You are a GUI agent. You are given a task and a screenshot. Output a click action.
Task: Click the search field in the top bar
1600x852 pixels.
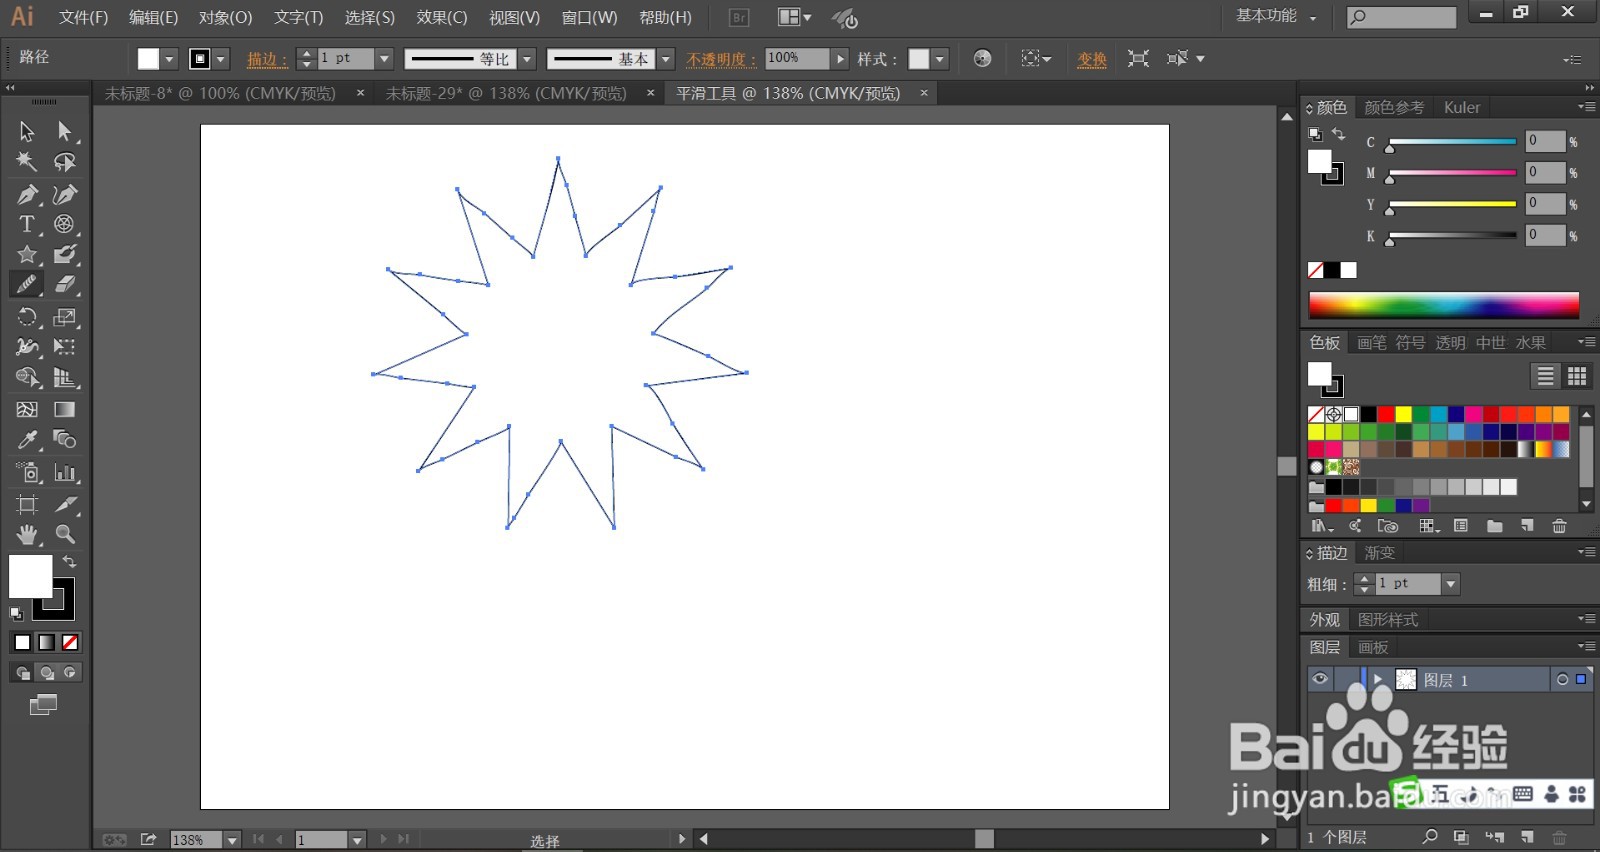tap(1401, 17)
